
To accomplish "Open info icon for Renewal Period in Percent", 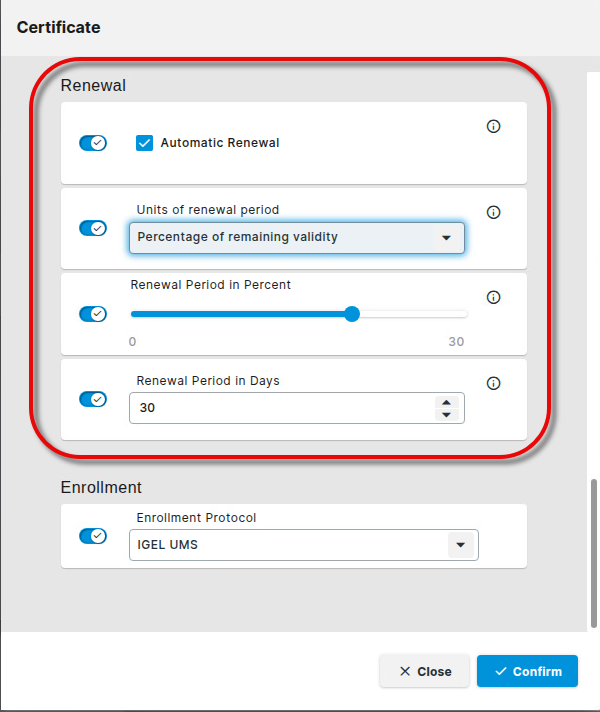I will pyautogui.click(x=493, y=297).
